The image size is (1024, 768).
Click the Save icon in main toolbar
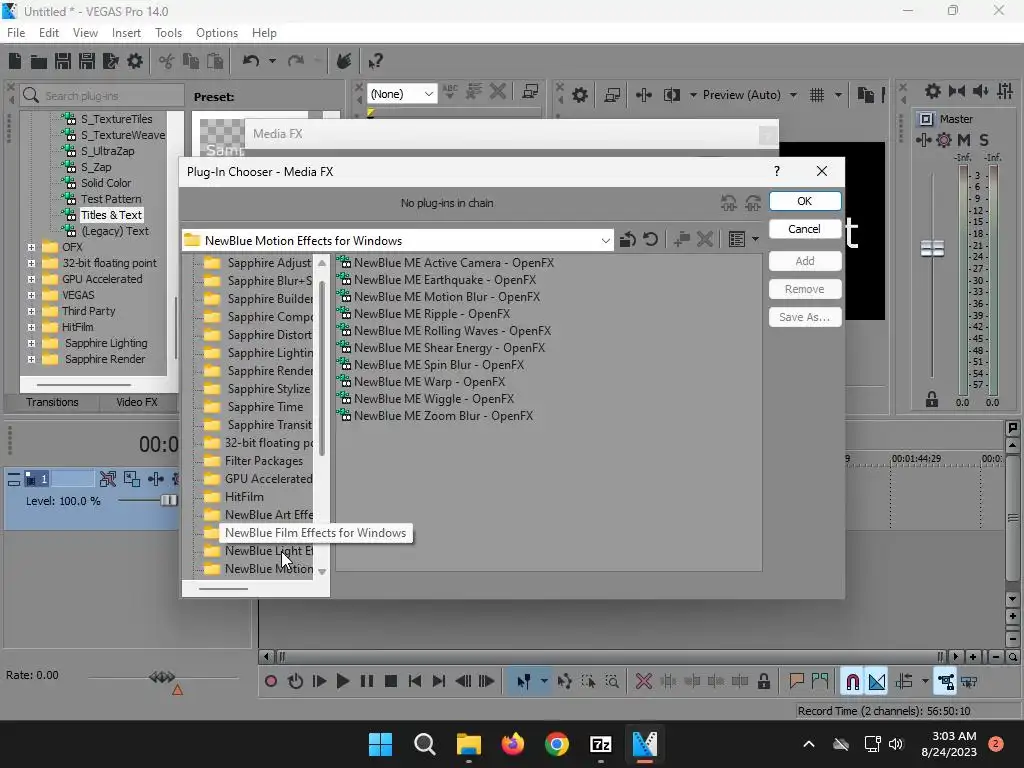[63, 61]
